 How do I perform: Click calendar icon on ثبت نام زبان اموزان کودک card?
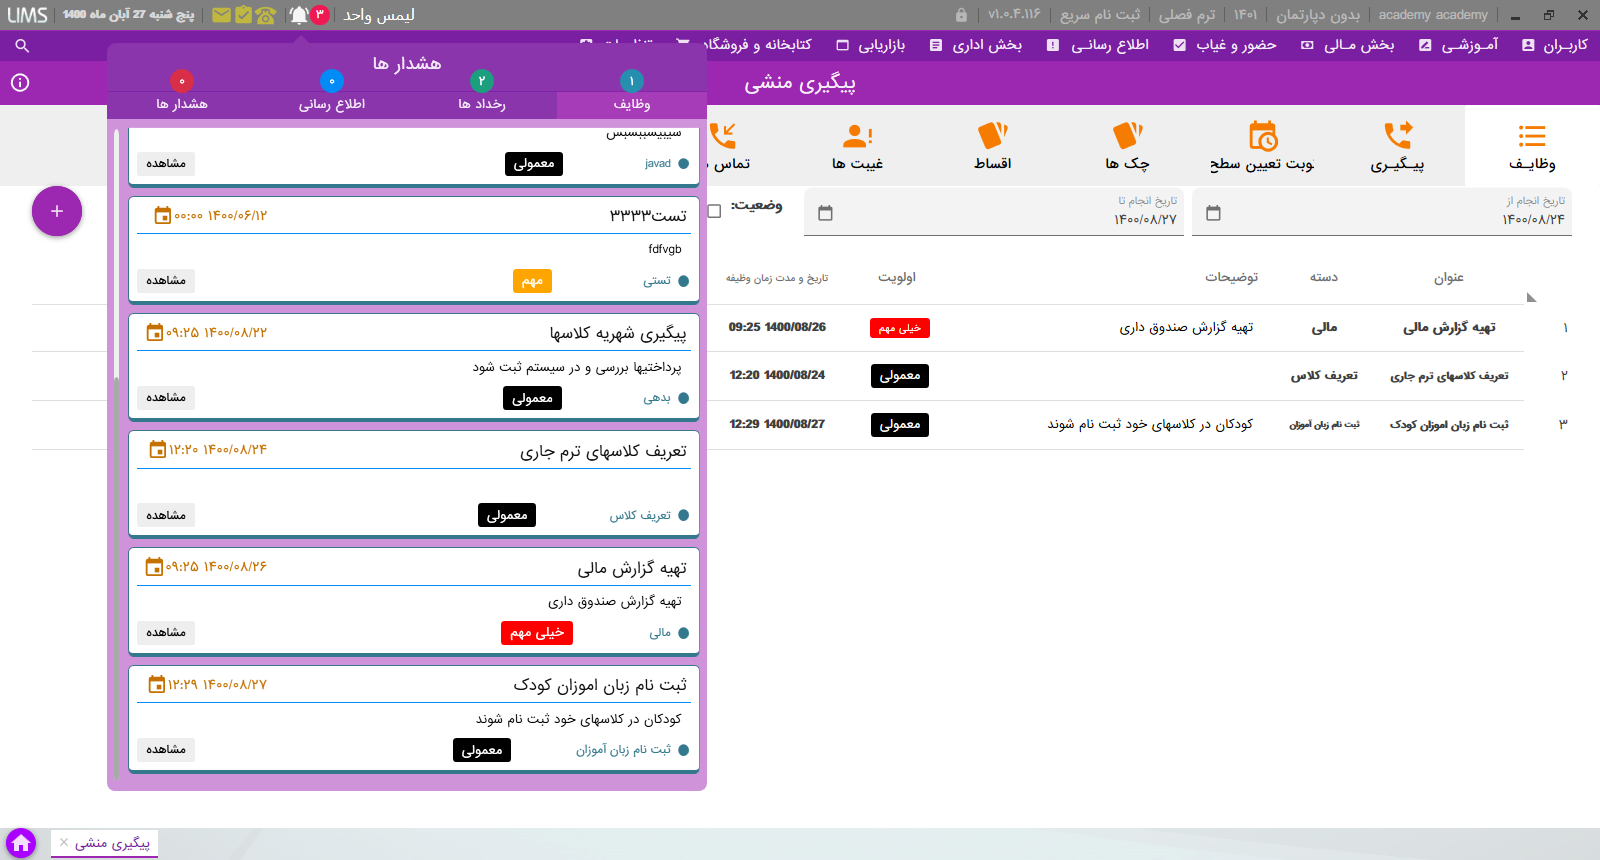(x=157, y=684)
